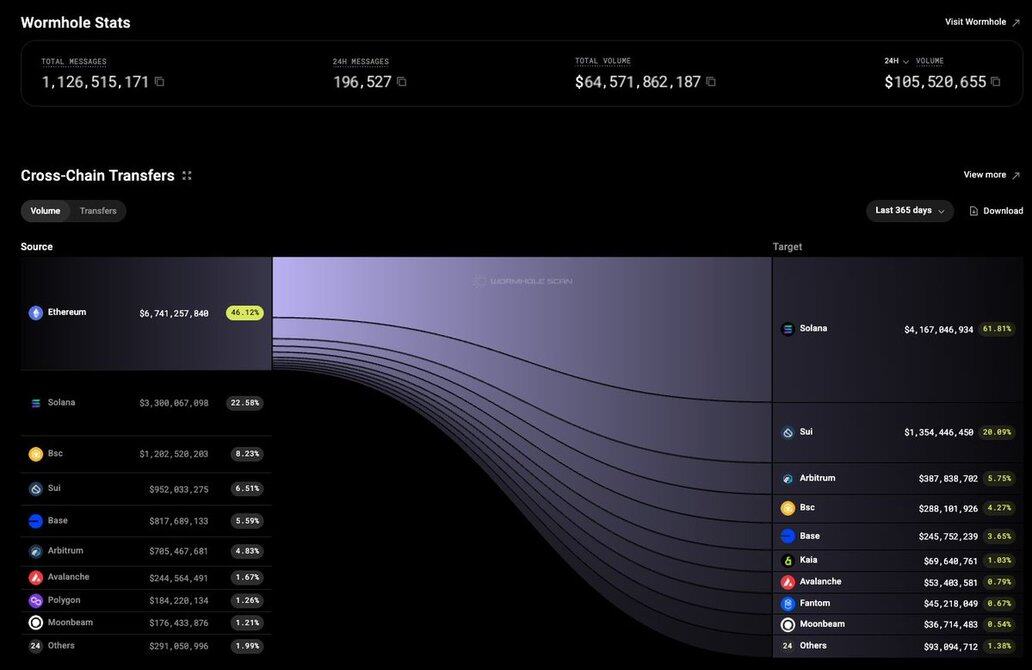Click the Avalanche source chain icon
Image resolution: width=1032 pixels, height=670 pixels.
tap(36, 578)
